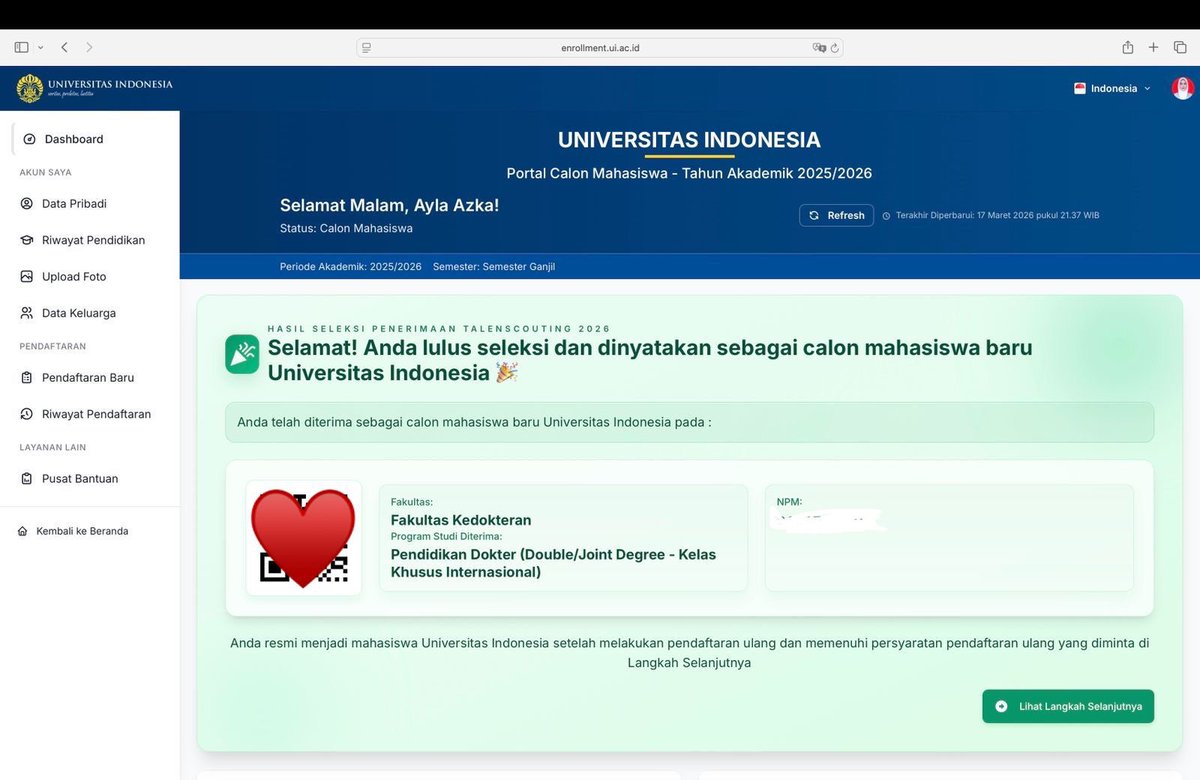Go back with browser back arrow

[64, 47]
